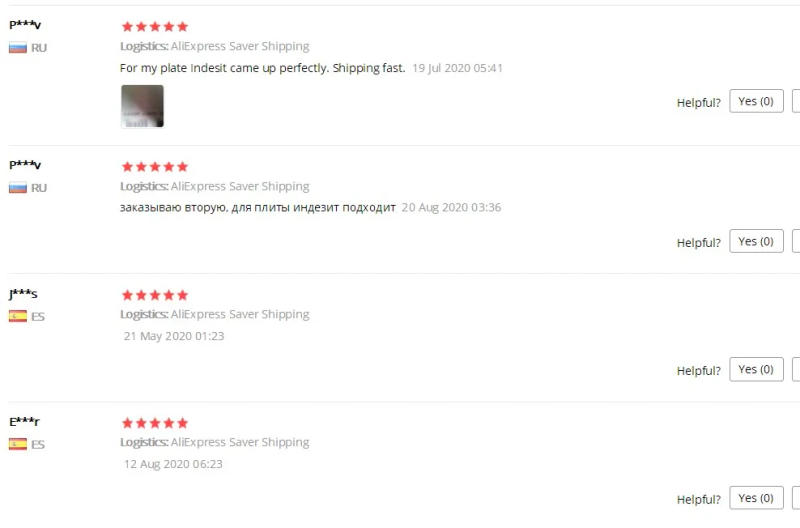Click the Russian-language review text
This screenshot has height=528, width=800.
(x=258, y=208)
